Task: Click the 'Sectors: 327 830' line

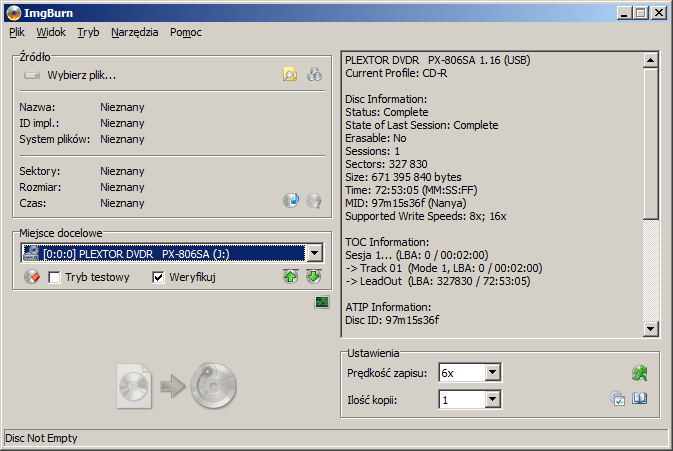Action: pos(386,164)
